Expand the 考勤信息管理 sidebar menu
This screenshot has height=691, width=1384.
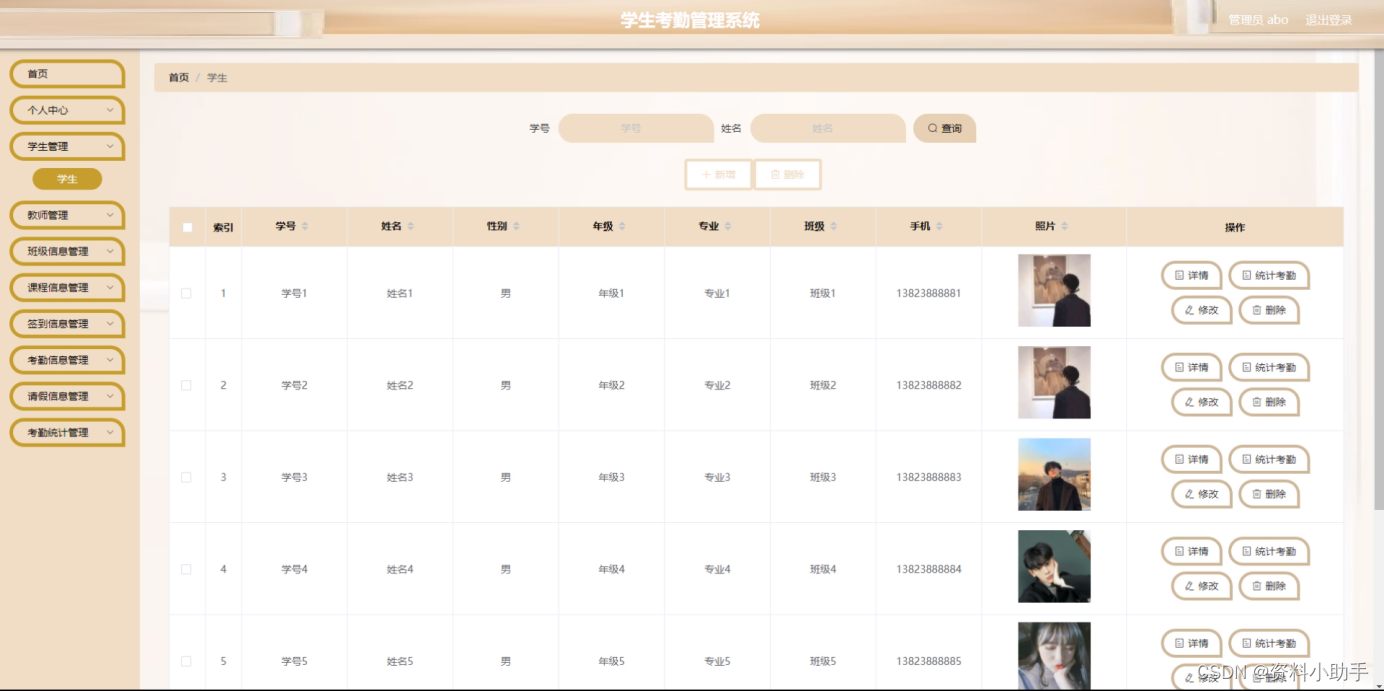(x=67, y=359)
